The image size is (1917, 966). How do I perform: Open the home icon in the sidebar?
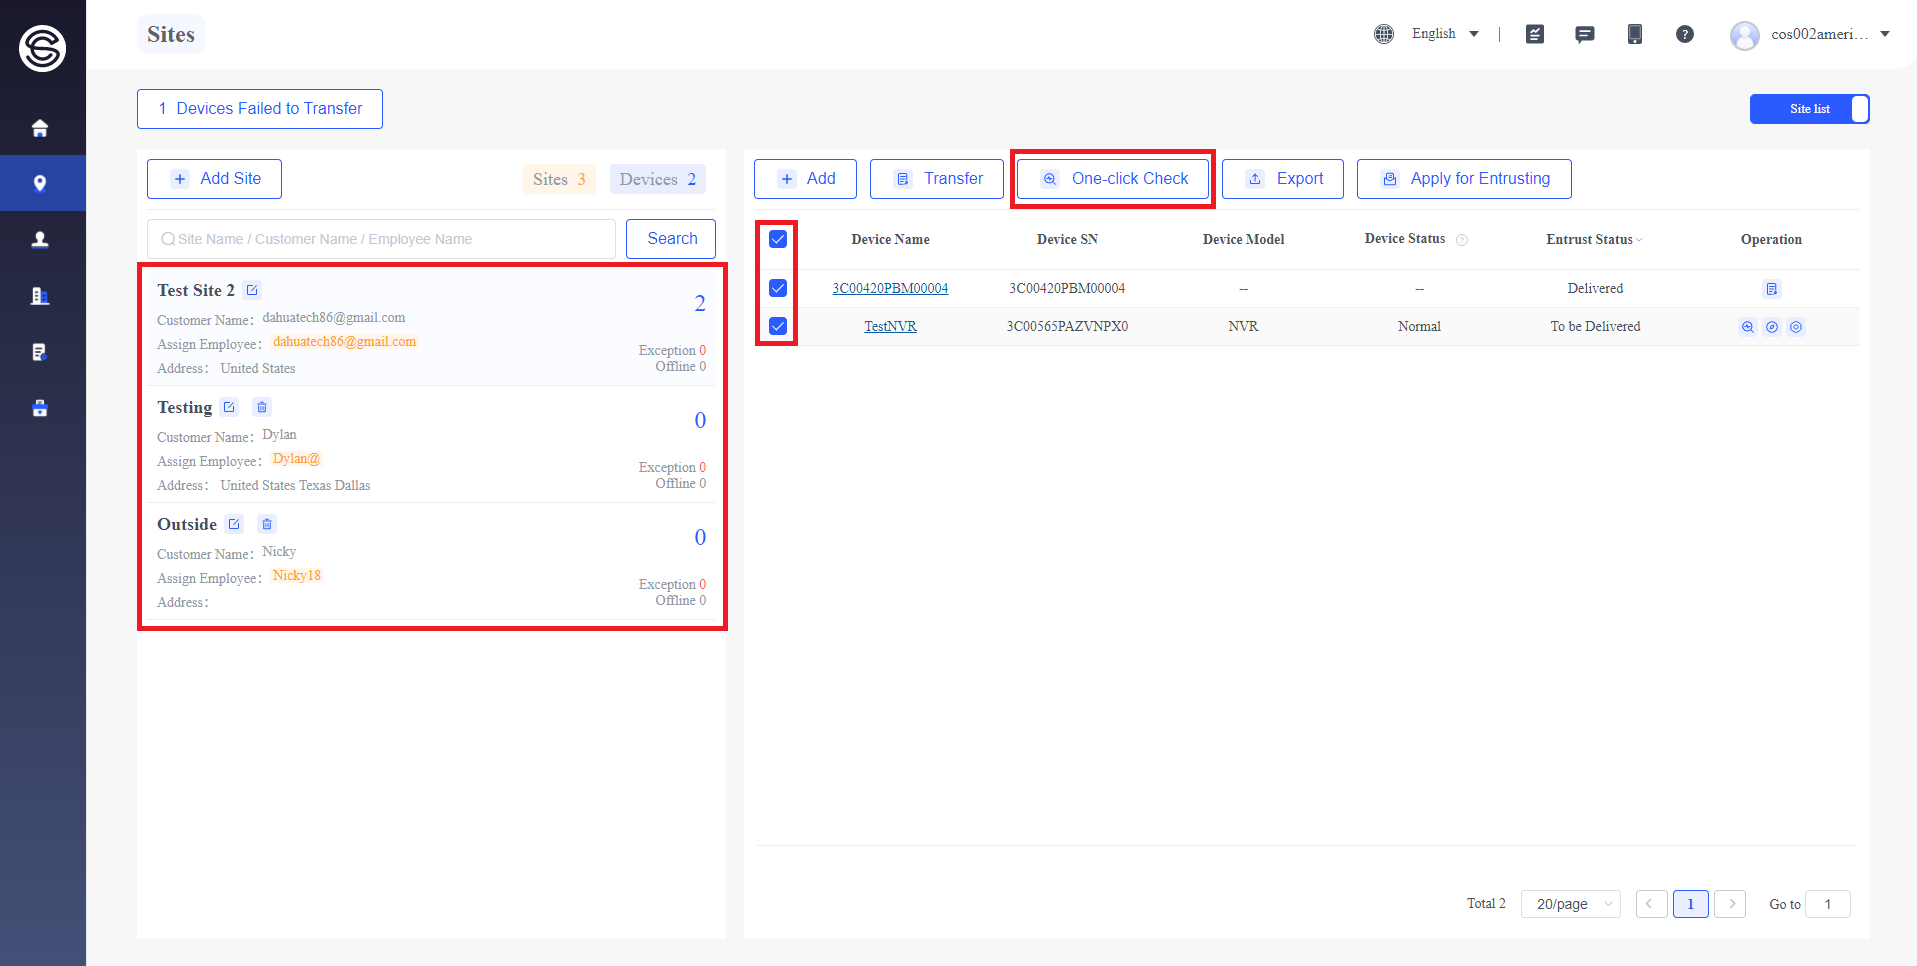40,128
